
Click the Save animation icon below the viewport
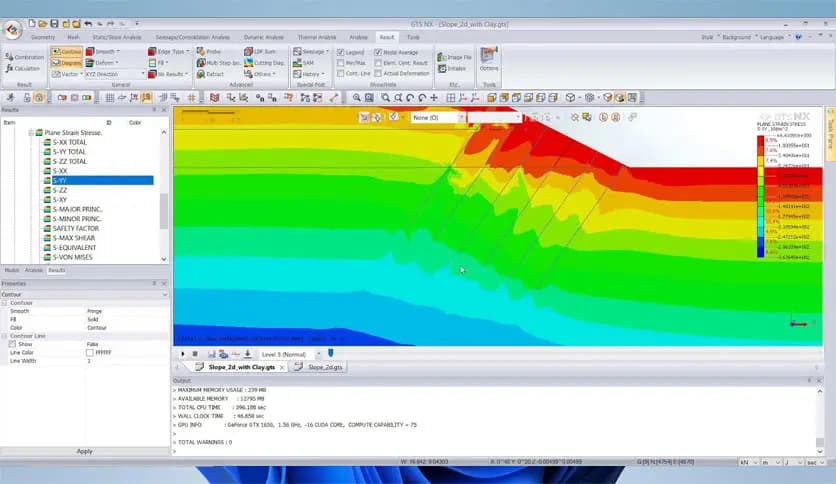[x=212, y=354]
